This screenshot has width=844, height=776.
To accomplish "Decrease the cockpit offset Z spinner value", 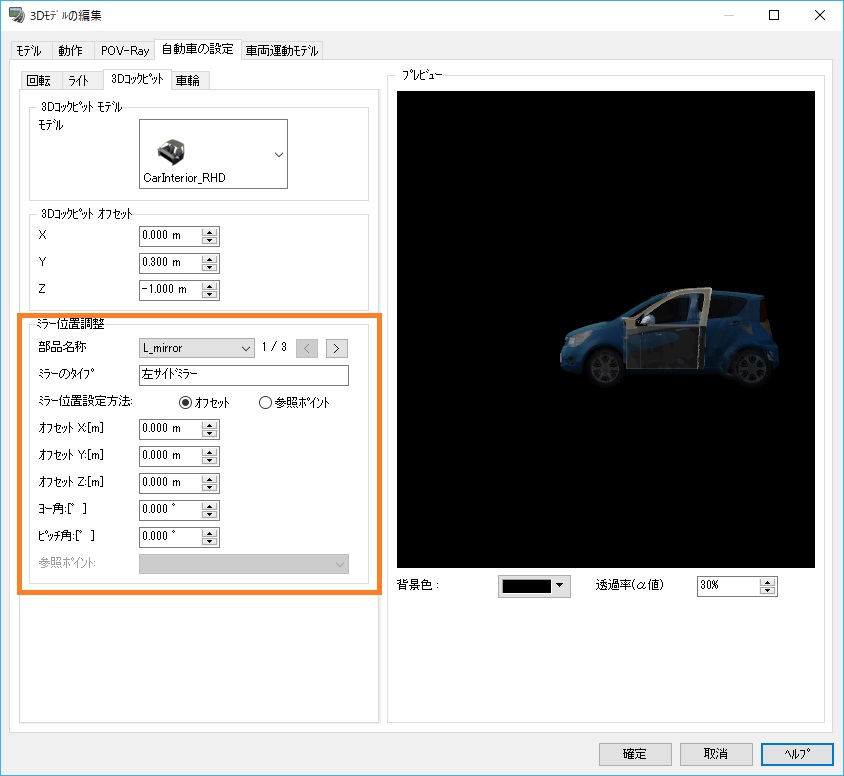I will click(209, 294).
